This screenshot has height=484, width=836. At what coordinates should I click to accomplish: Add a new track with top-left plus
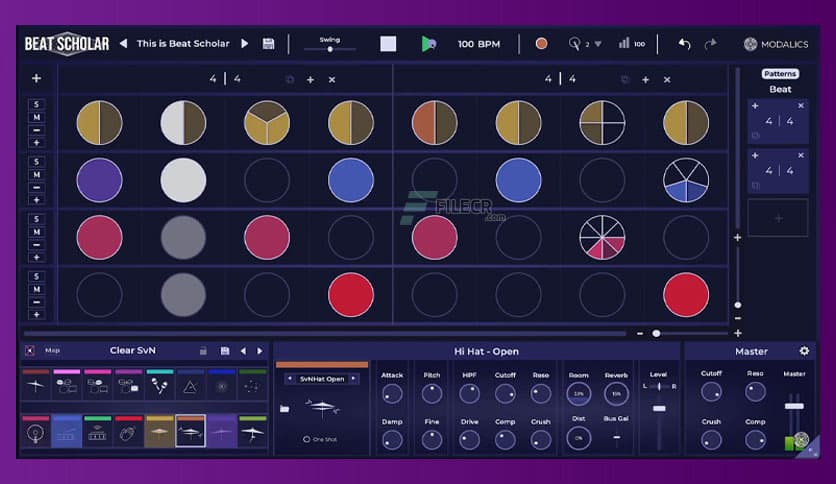[x=36, y=78]
